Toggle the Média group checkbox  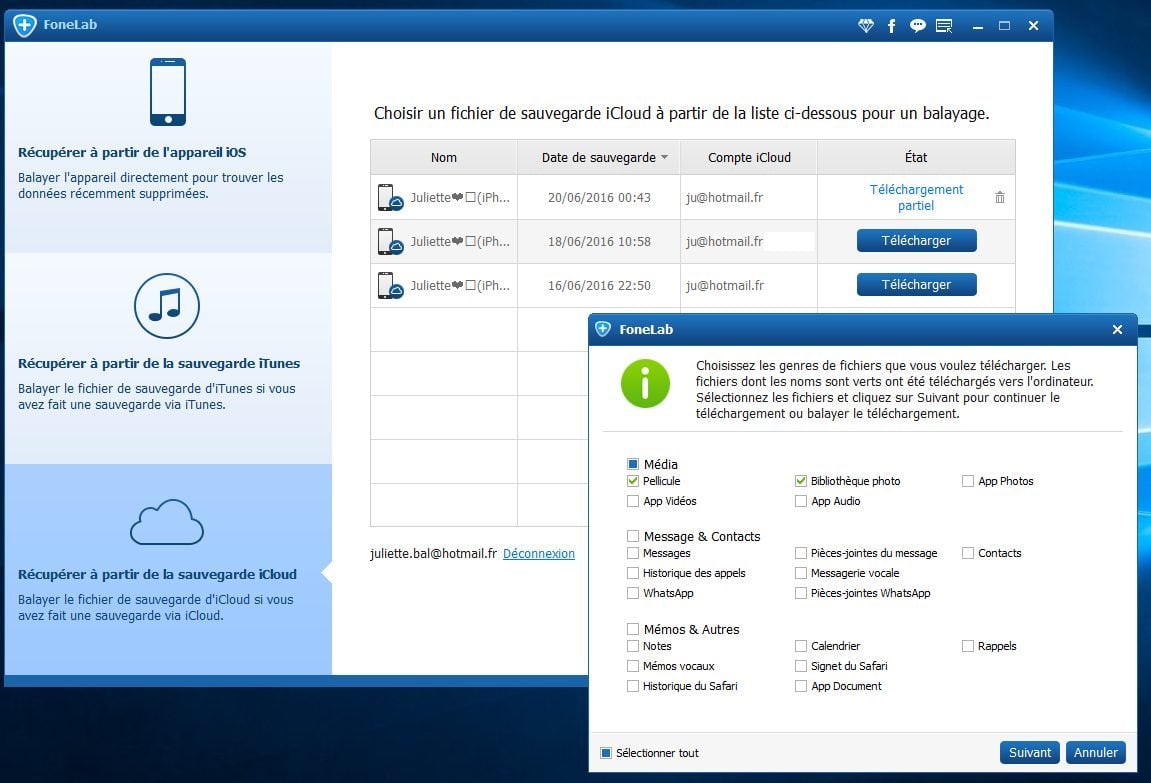click(633, 464)
